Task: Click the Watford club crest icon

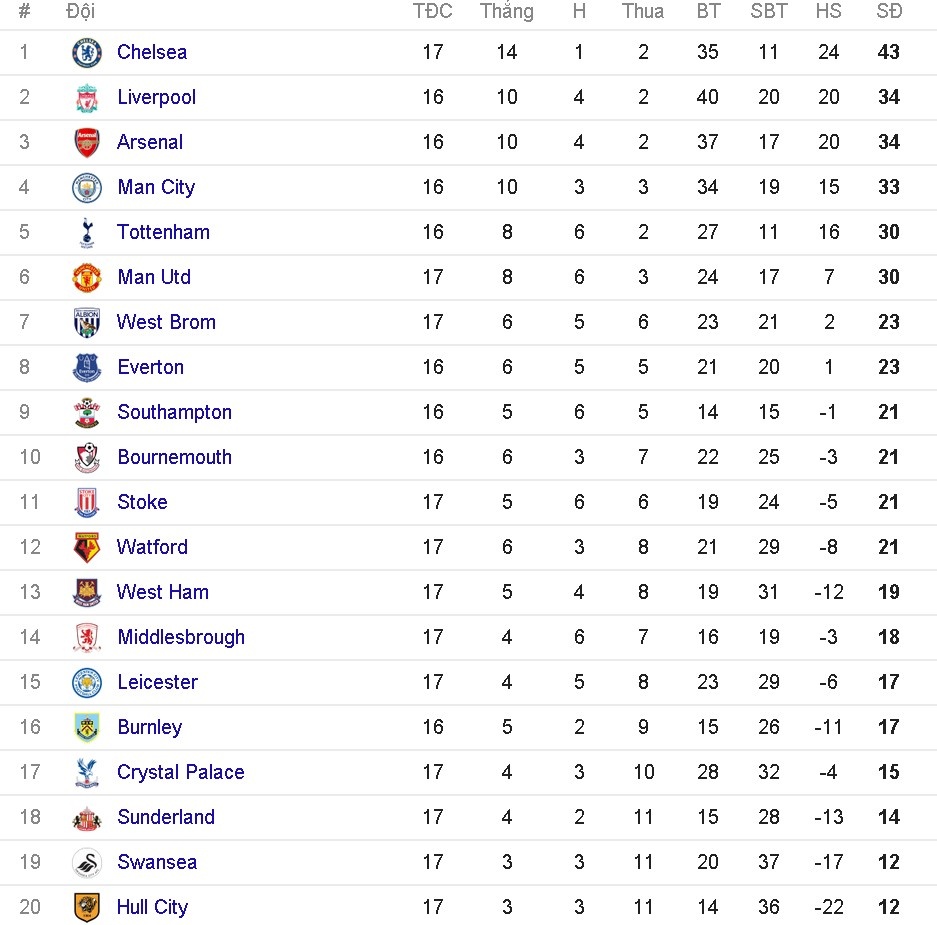Action: pyautogui.click(x=87, y=547)
